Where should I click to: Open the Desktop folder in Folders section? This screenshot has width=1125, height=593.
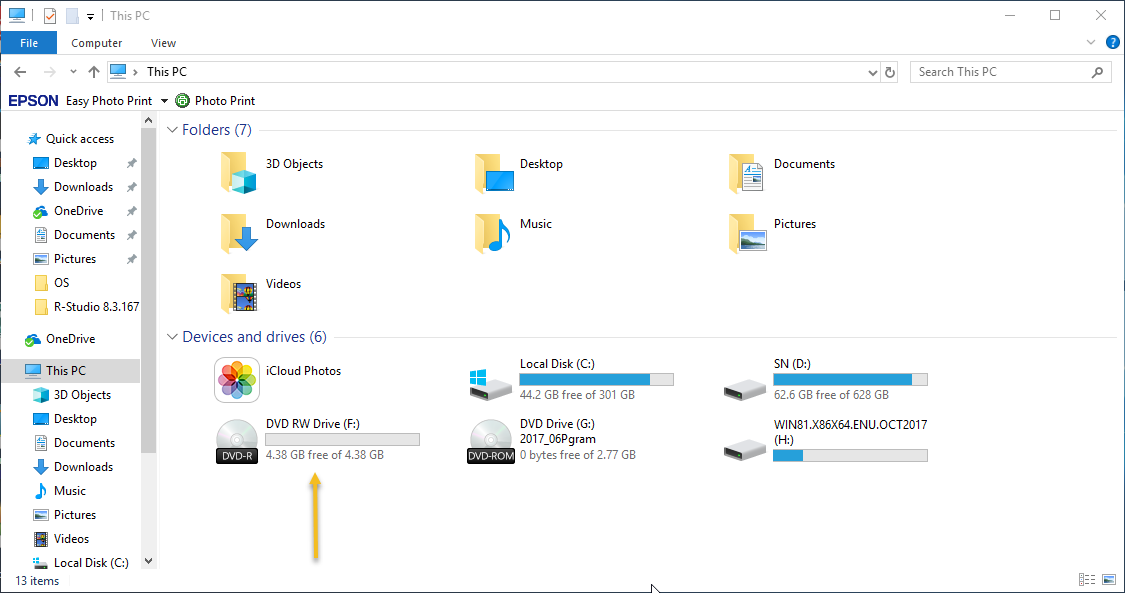(x=495, y=174)
